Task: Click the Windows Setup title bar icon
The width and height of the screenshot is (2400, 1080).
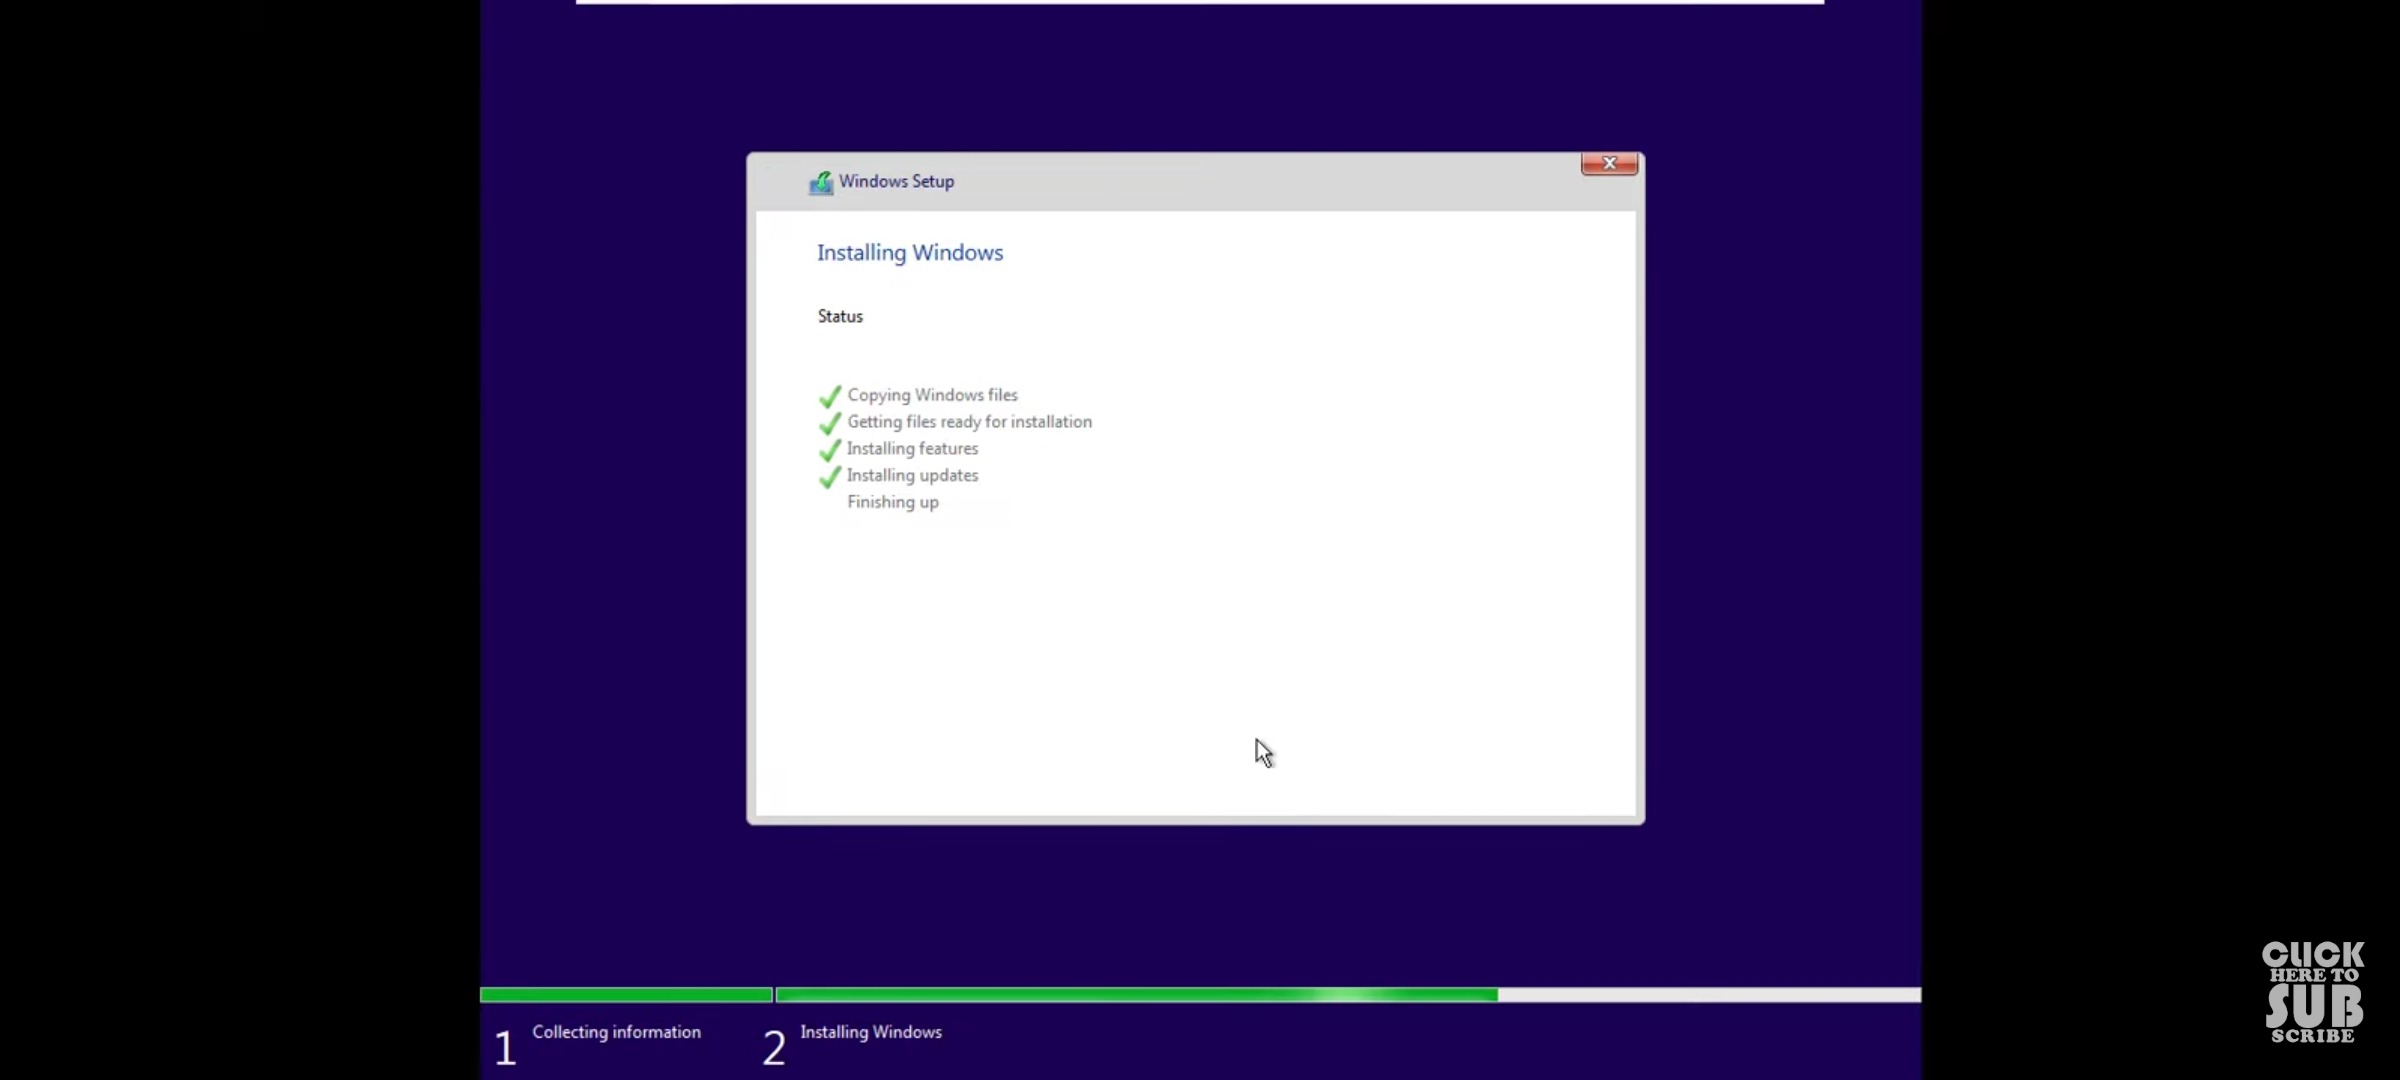Action: 821,182
